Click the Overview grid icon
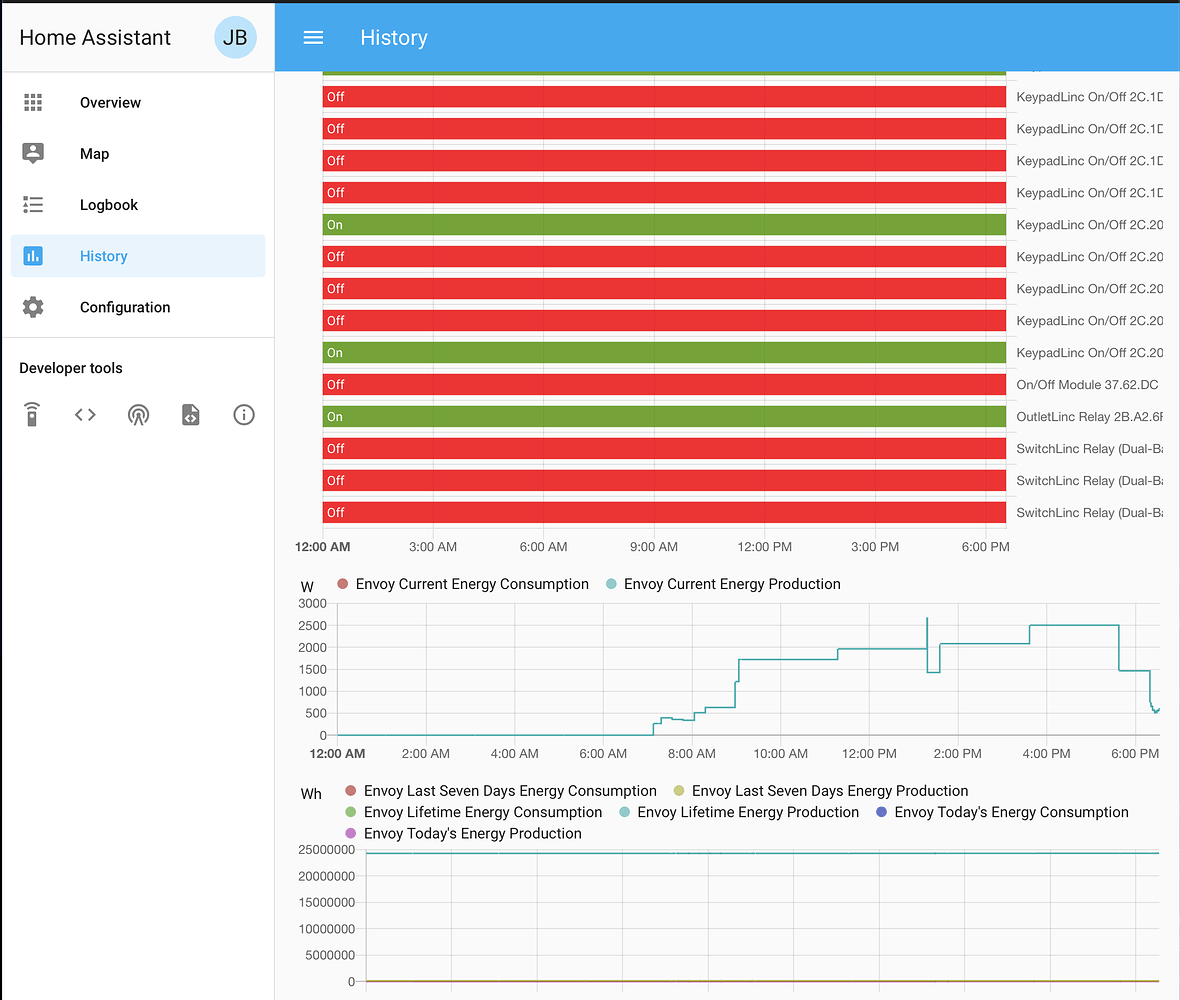The height and width of the screenshot is (1000, 1180). [33, 102]
